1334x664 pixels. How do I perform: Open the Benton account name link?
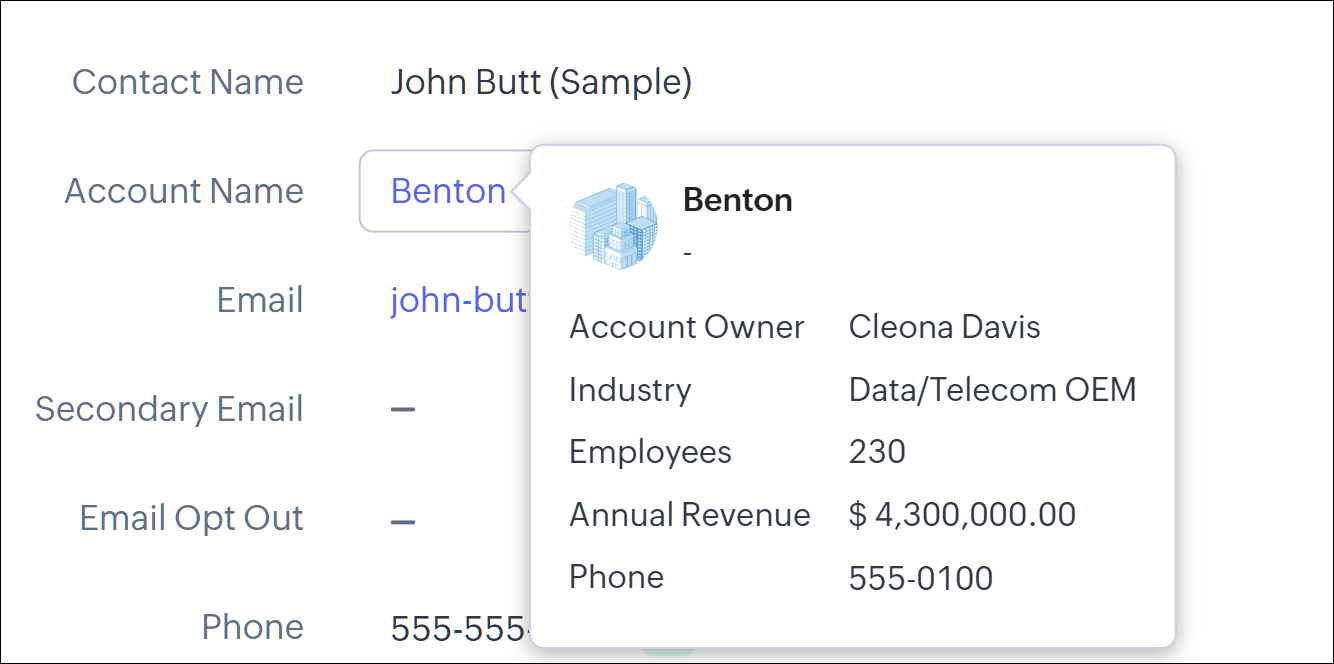448,191
